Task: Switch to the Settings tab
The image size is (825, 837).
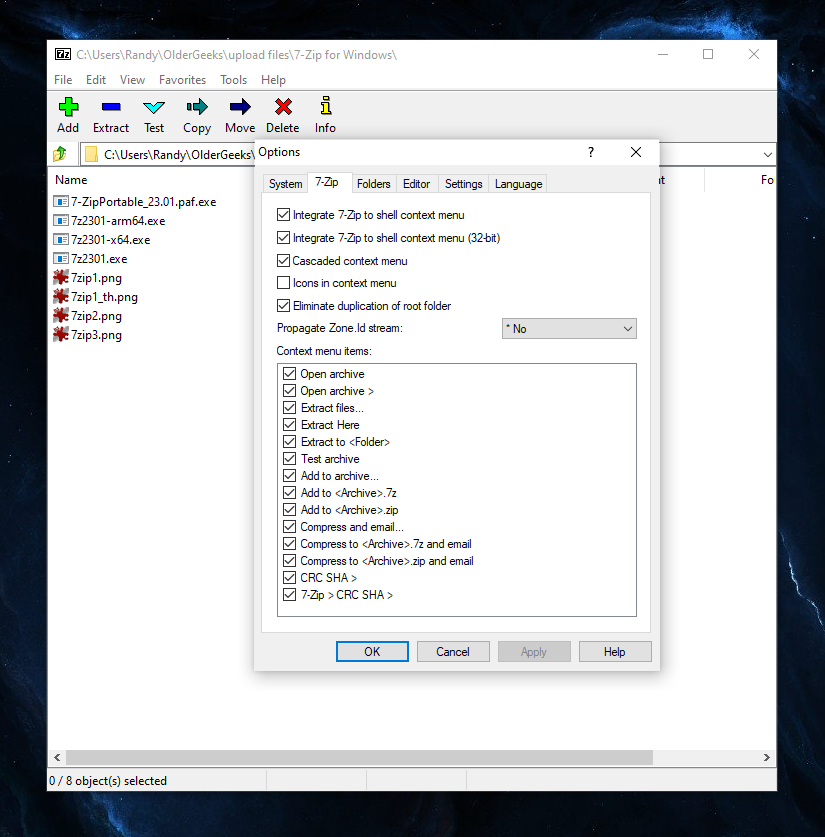Action: click(464, 184)
